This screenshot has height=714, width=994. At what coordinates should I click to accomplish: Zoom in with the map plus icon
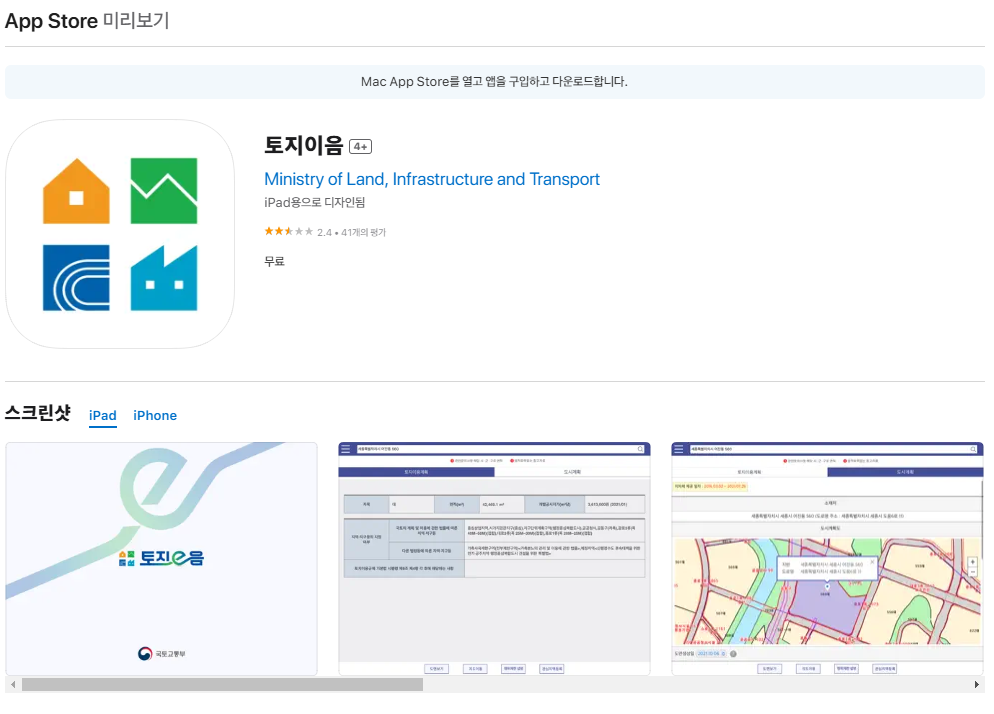[972, 562]
